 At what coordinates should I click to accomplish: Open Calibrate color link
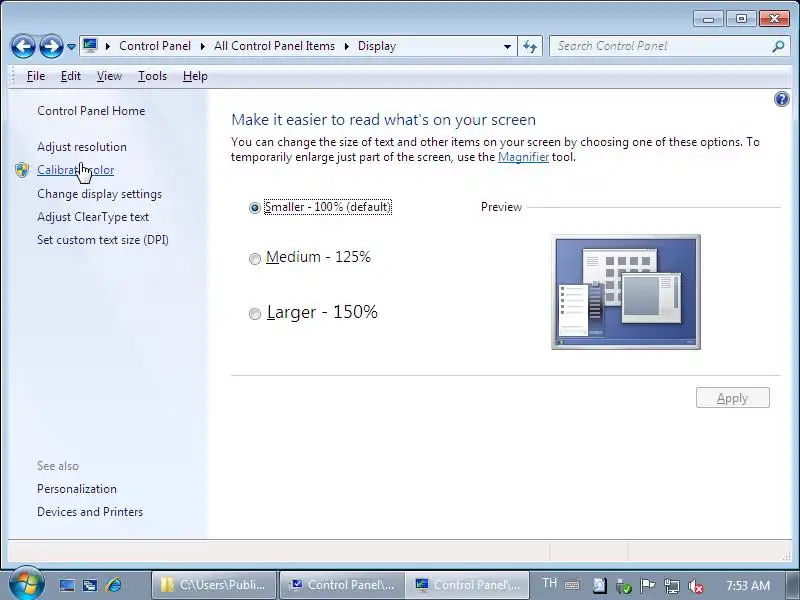pyautogui.click(x=76, y=170)
